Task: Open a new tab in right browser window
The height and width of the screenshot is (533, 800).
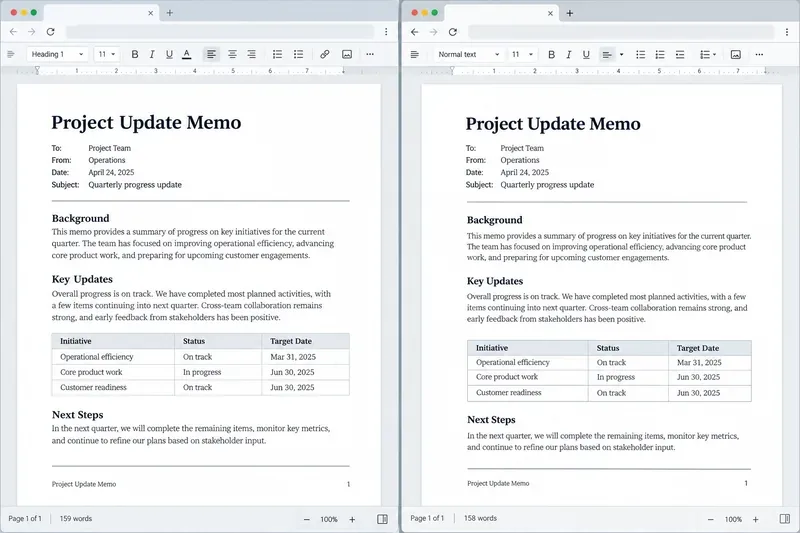Action: click(570, 13)
